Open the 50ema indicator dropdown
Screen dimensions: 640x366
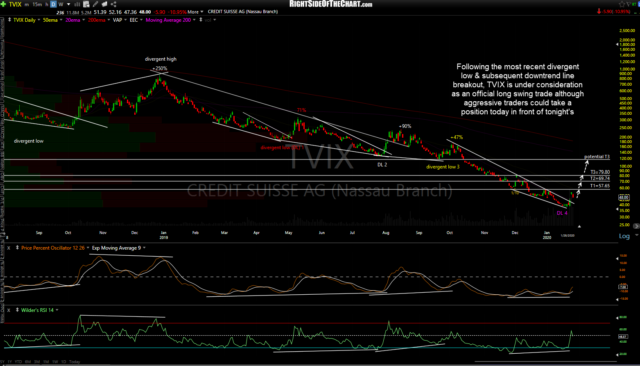61,20
